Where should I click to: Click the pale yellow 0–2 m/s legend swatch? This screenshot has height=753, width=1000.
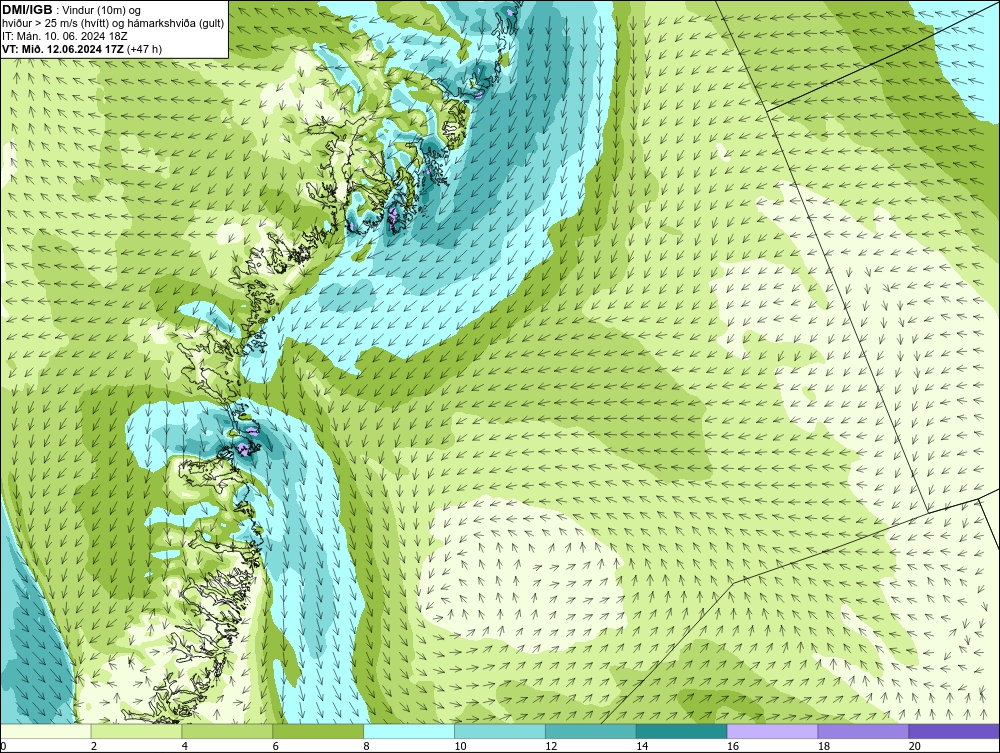point(46,731)
